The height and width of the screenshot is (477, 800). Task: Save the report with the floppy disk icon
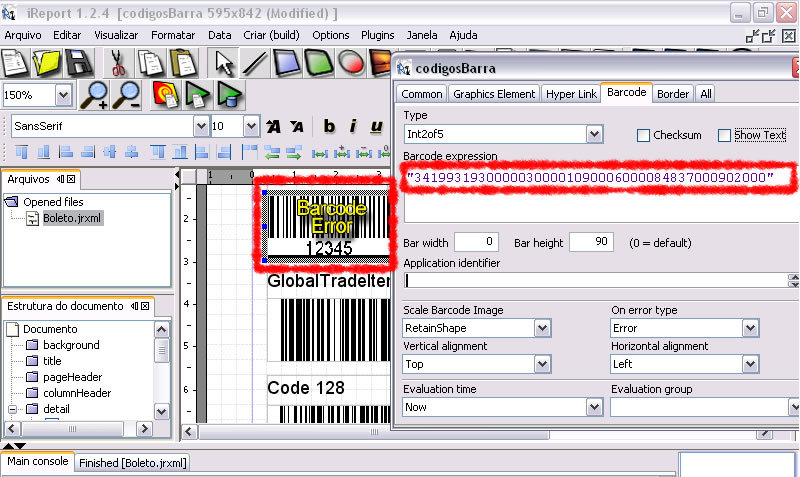click(78, 63)
